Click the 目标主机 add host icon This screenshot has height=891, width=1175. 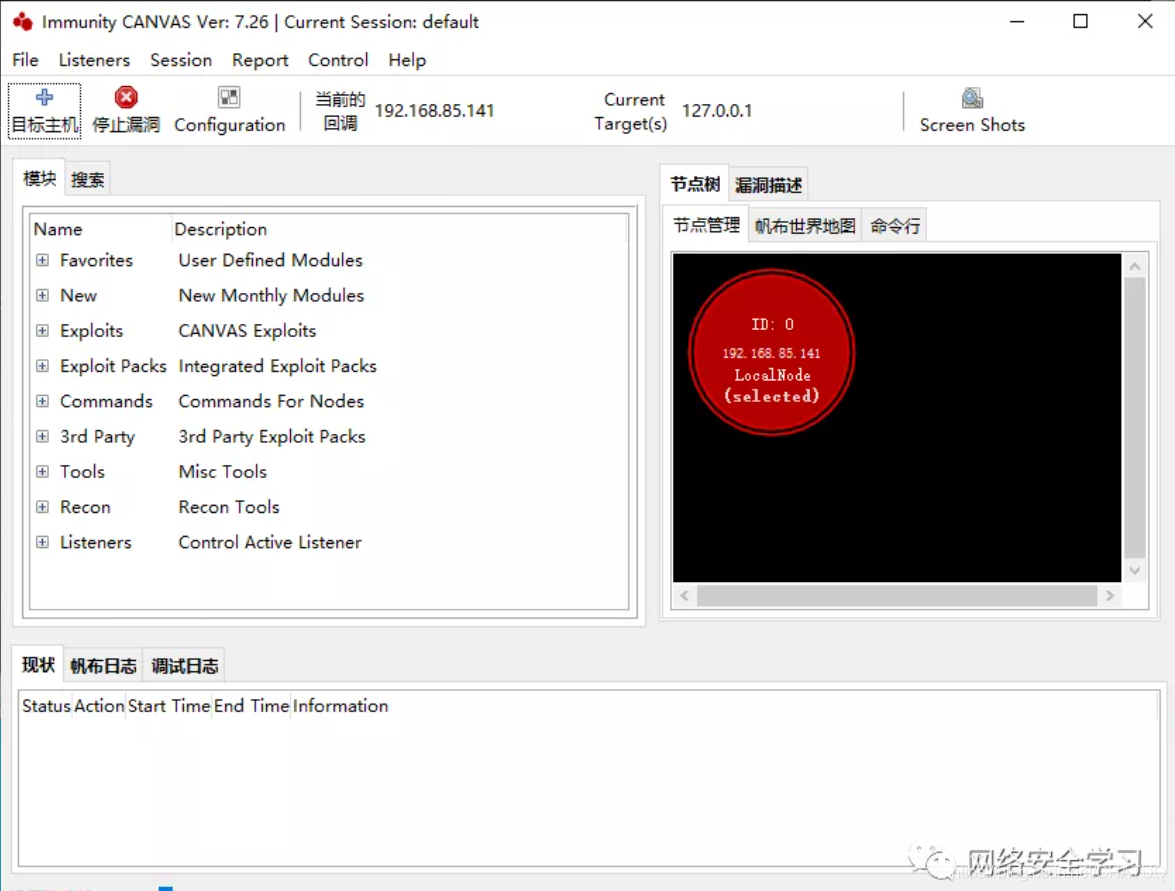(x=44, y=97)
